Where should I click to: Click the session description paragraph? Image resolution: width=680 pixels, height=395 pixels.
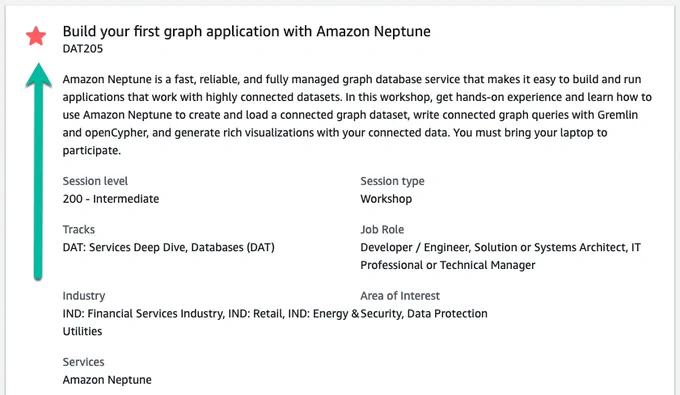357,115
